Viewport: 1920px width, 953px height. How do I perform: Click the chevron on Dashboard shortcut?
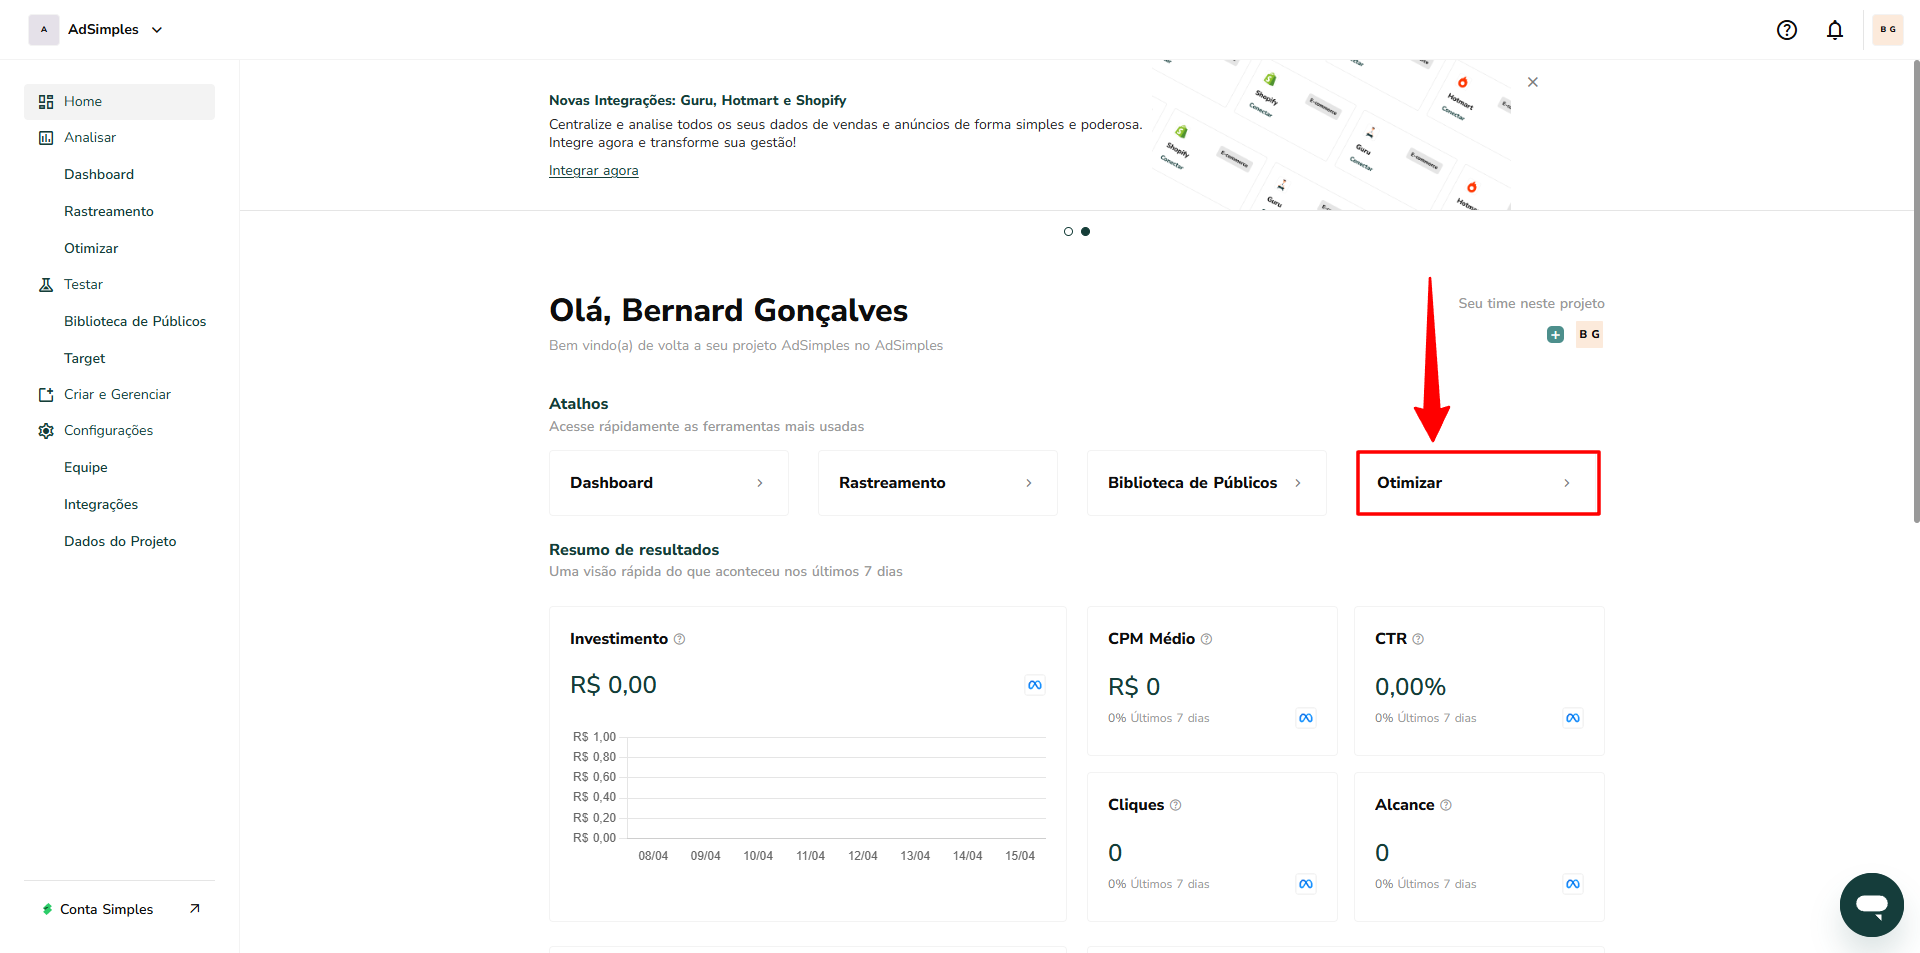pyautogui.click(x=760, y=483)
